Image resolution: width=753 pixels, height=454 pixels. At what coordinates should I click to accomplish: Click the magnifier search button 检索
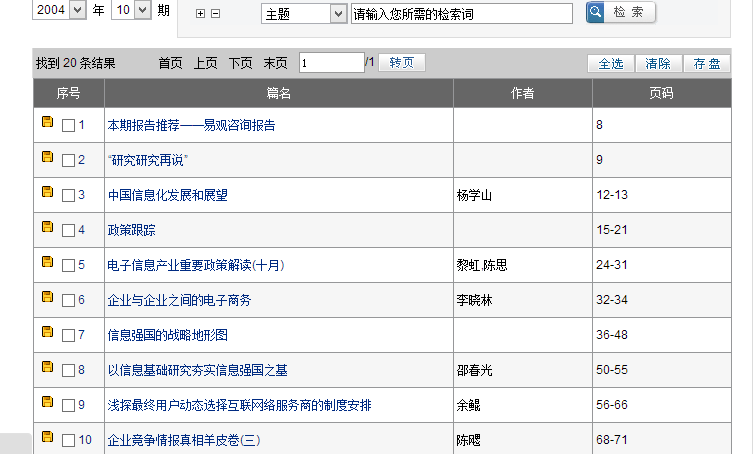(621, 12)
